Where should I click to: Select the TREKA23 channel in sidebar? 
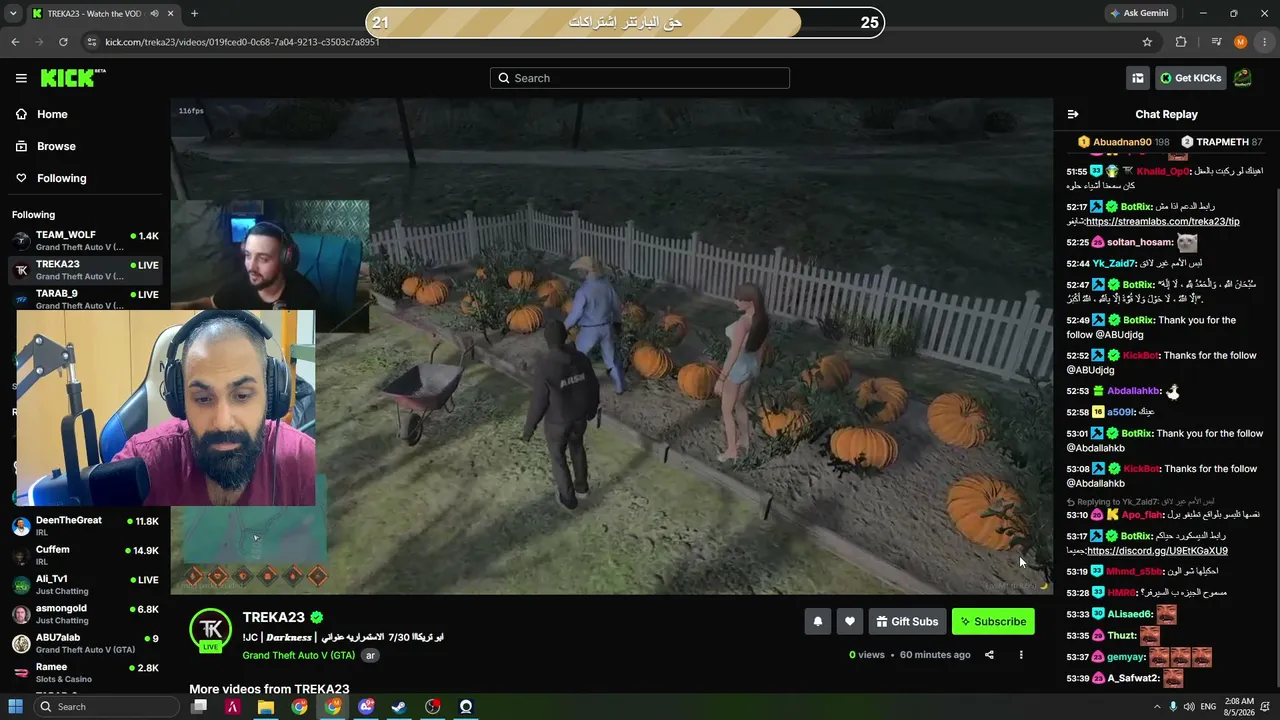[85, 270]
